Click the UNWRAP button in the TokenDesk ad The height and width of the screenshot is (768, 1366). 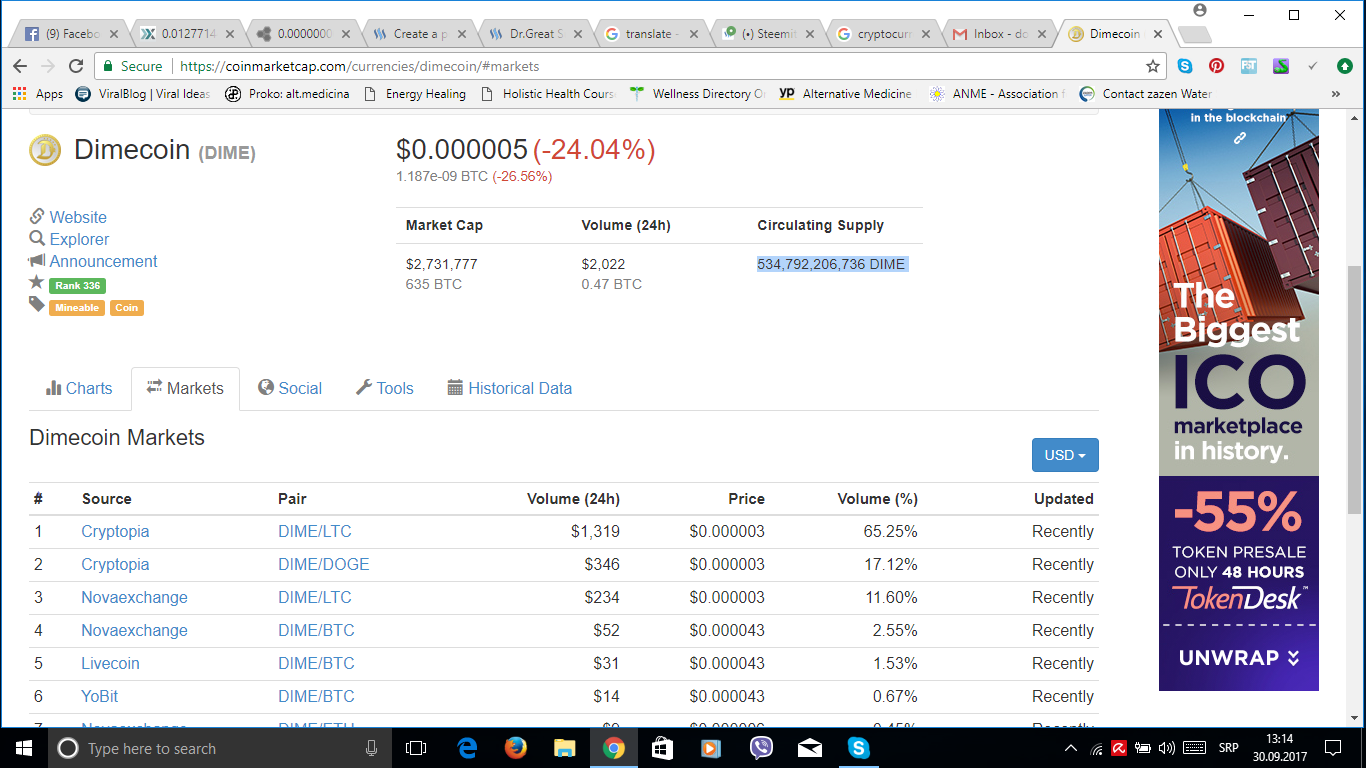point(1238,658)
